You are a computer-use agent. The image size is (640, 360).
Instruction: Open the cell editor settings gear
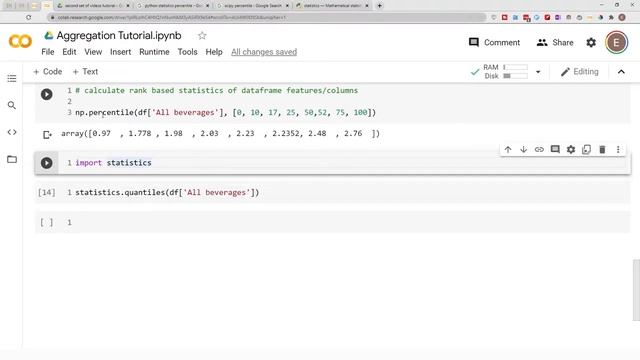pos(571,149)
